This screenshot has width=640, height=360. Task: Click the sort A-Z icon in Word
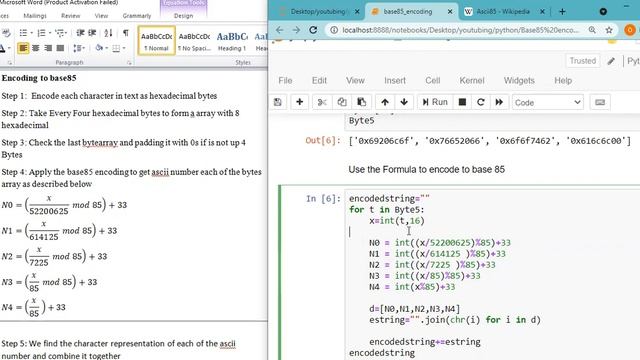(x=108, y=33)
